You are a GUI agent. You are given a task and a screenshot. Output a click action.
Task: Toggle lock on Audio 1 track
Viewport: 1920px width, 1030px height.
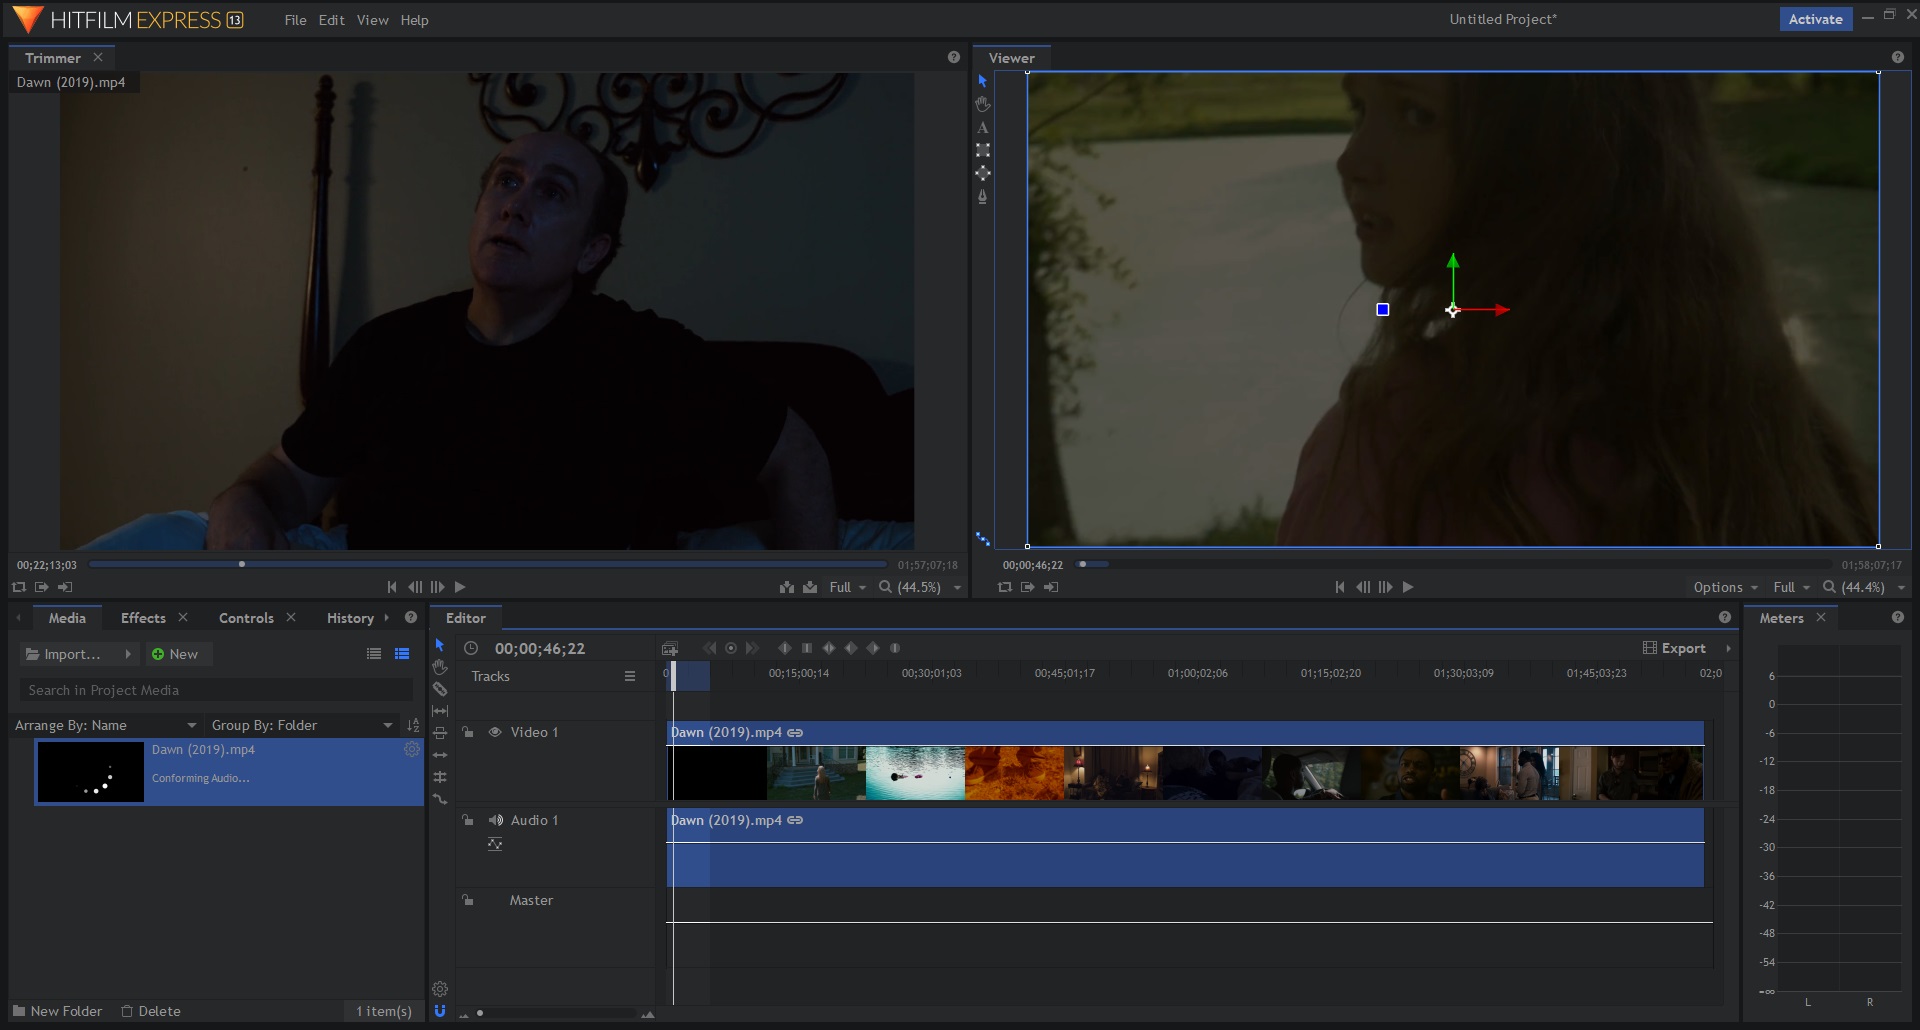pyautogui.click(x=467, y=820)
